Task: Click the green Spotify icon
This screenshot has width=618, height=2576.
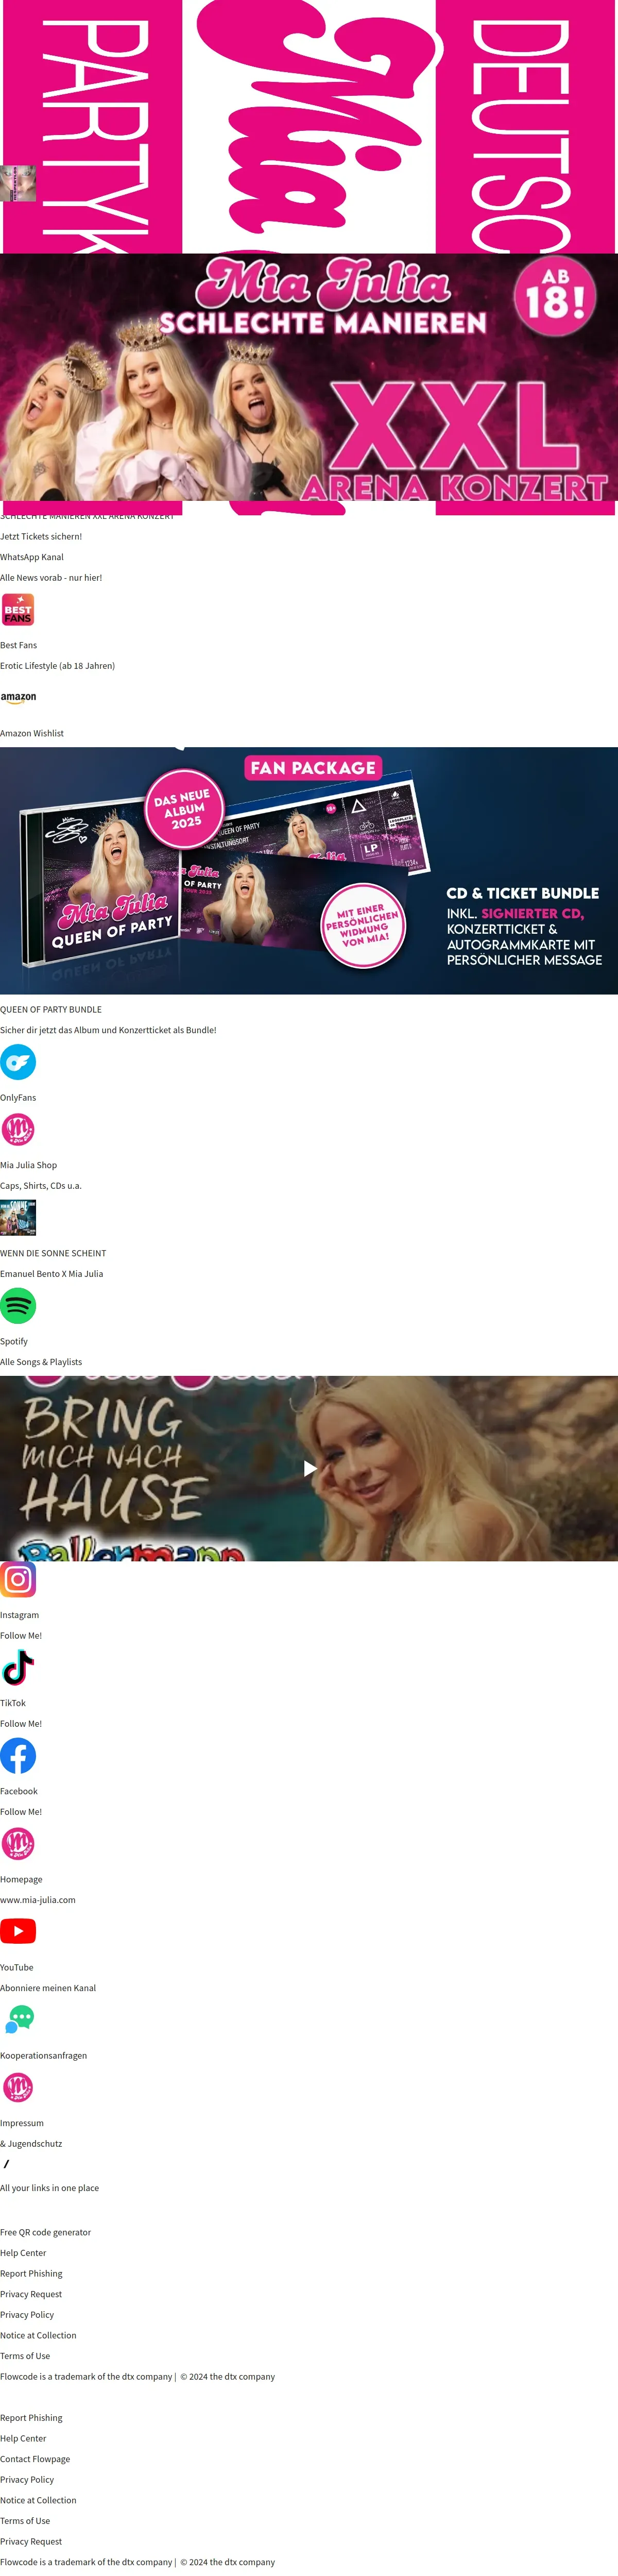Action: pos(18,1305)
